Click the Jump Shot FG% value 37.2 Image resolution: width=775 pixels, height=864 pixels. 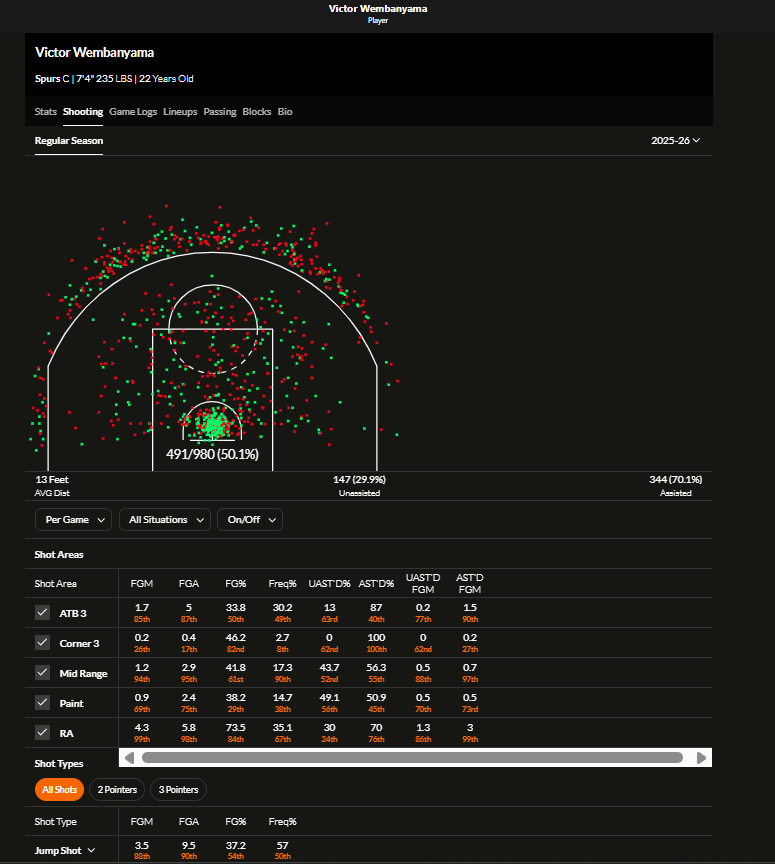tap(235, 845)
